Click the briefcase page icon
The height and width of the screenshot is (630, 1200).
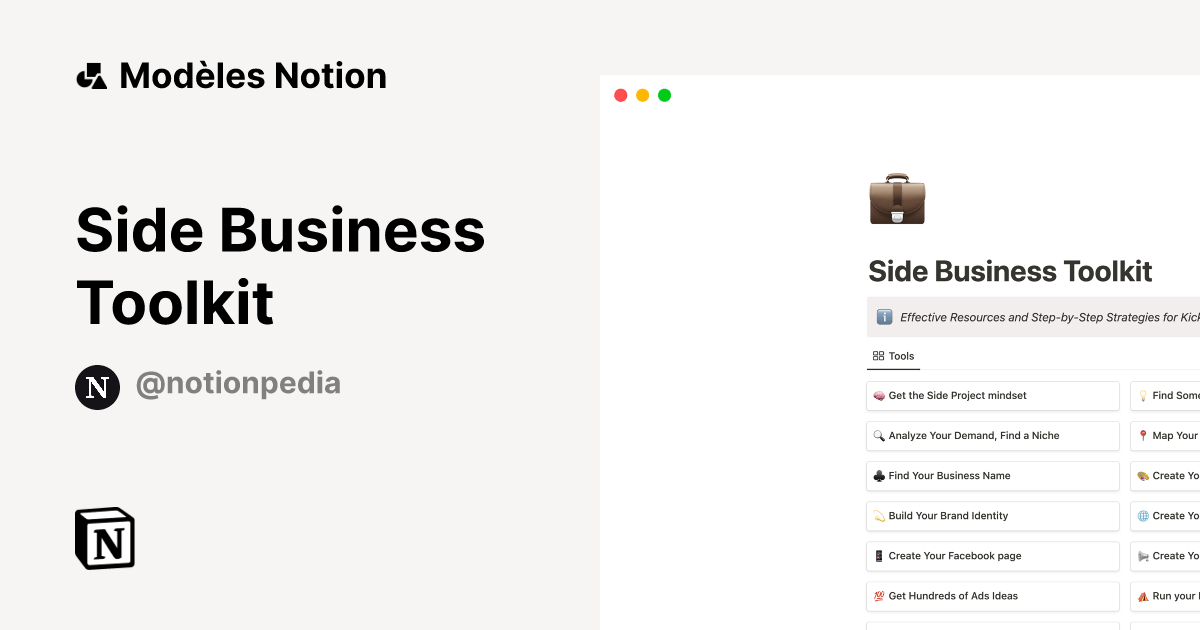pyautogui.click(x=897, y=199)
